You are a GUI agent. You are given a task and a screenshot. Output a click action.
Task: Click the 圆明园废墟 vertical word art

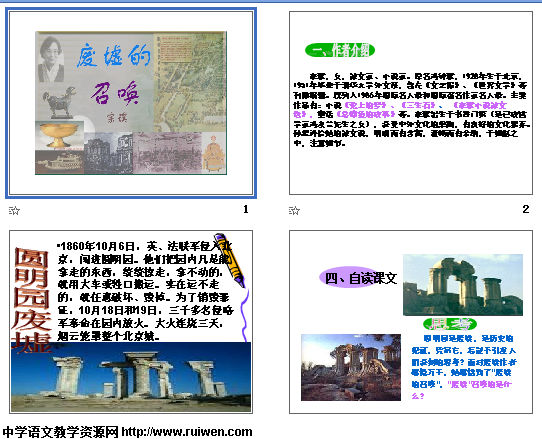(31, 299)
